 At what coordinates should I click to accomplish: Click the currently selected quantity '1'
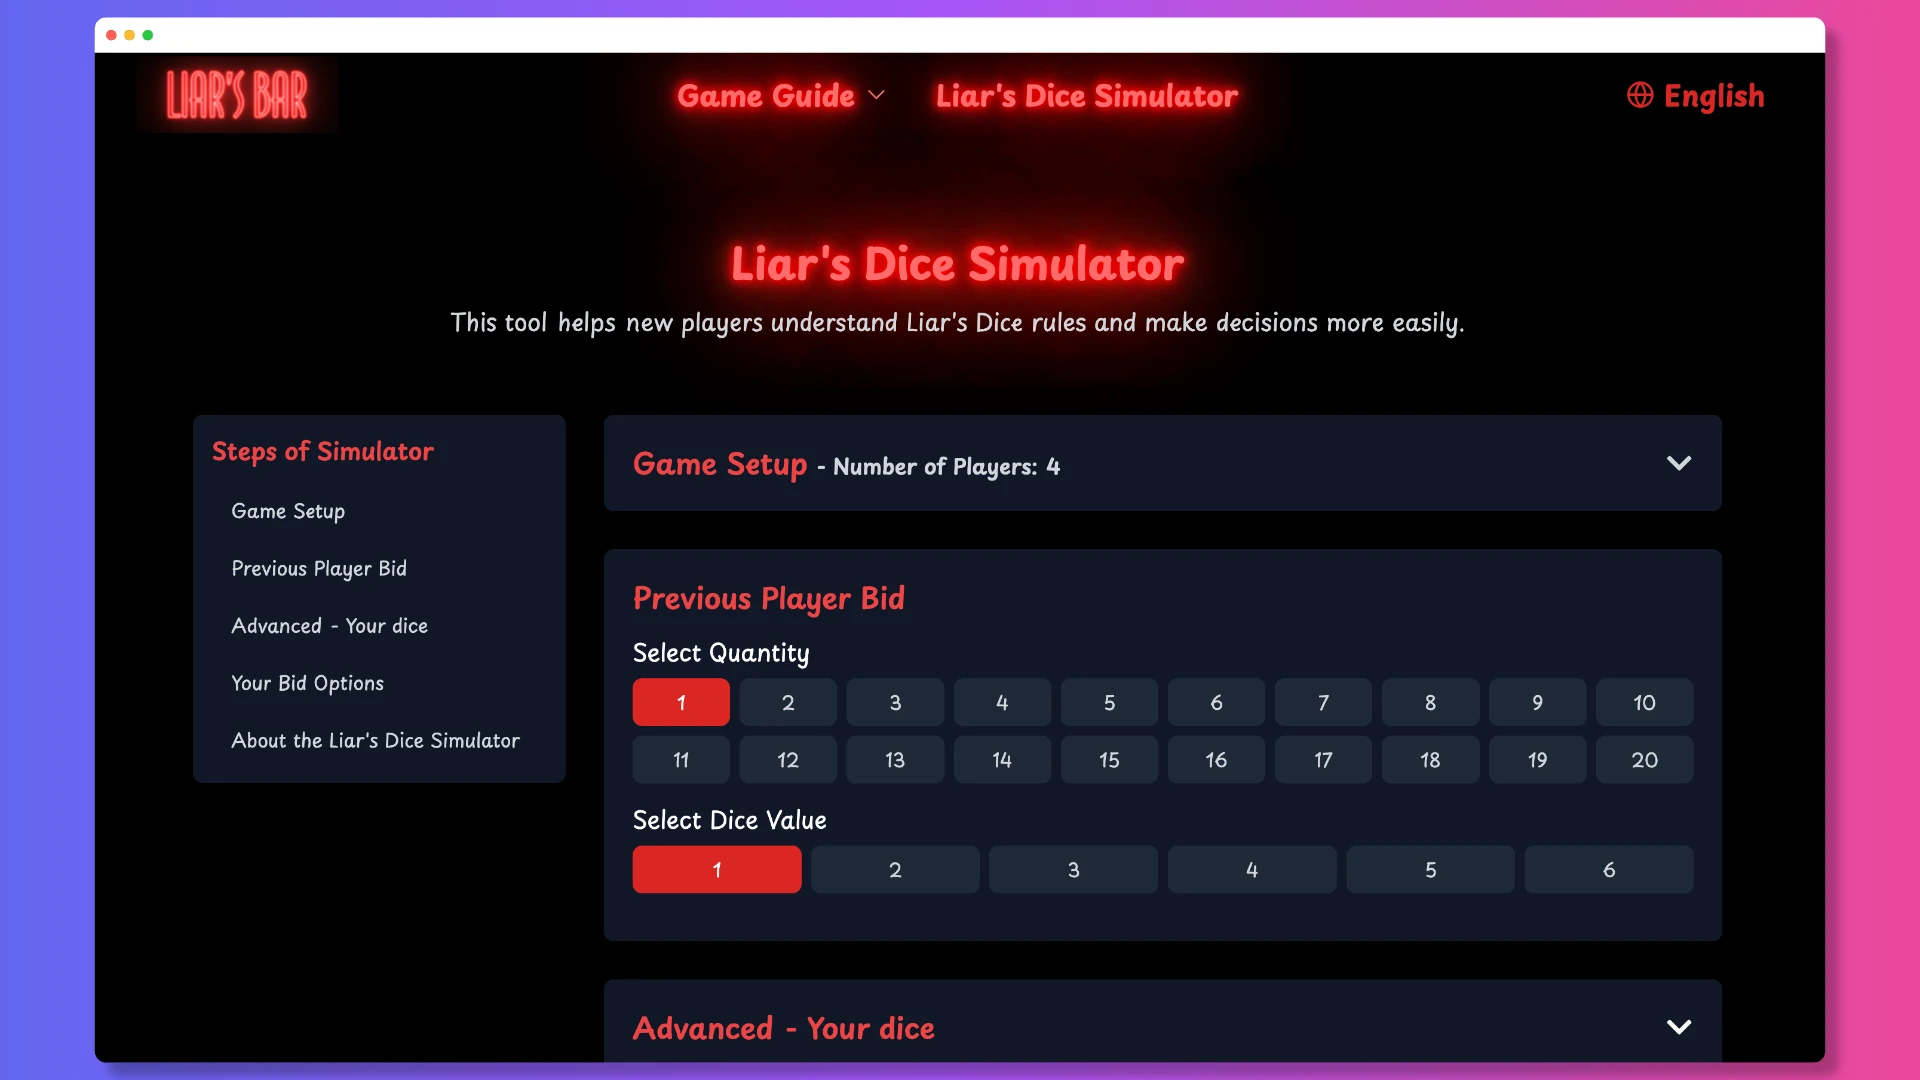click(x=680, y=702)
